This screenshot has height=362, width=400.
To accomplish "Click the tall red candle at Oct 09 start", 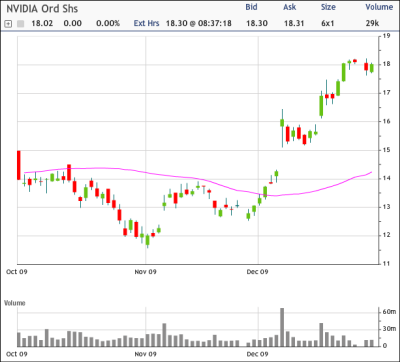I will coord(19,165).
